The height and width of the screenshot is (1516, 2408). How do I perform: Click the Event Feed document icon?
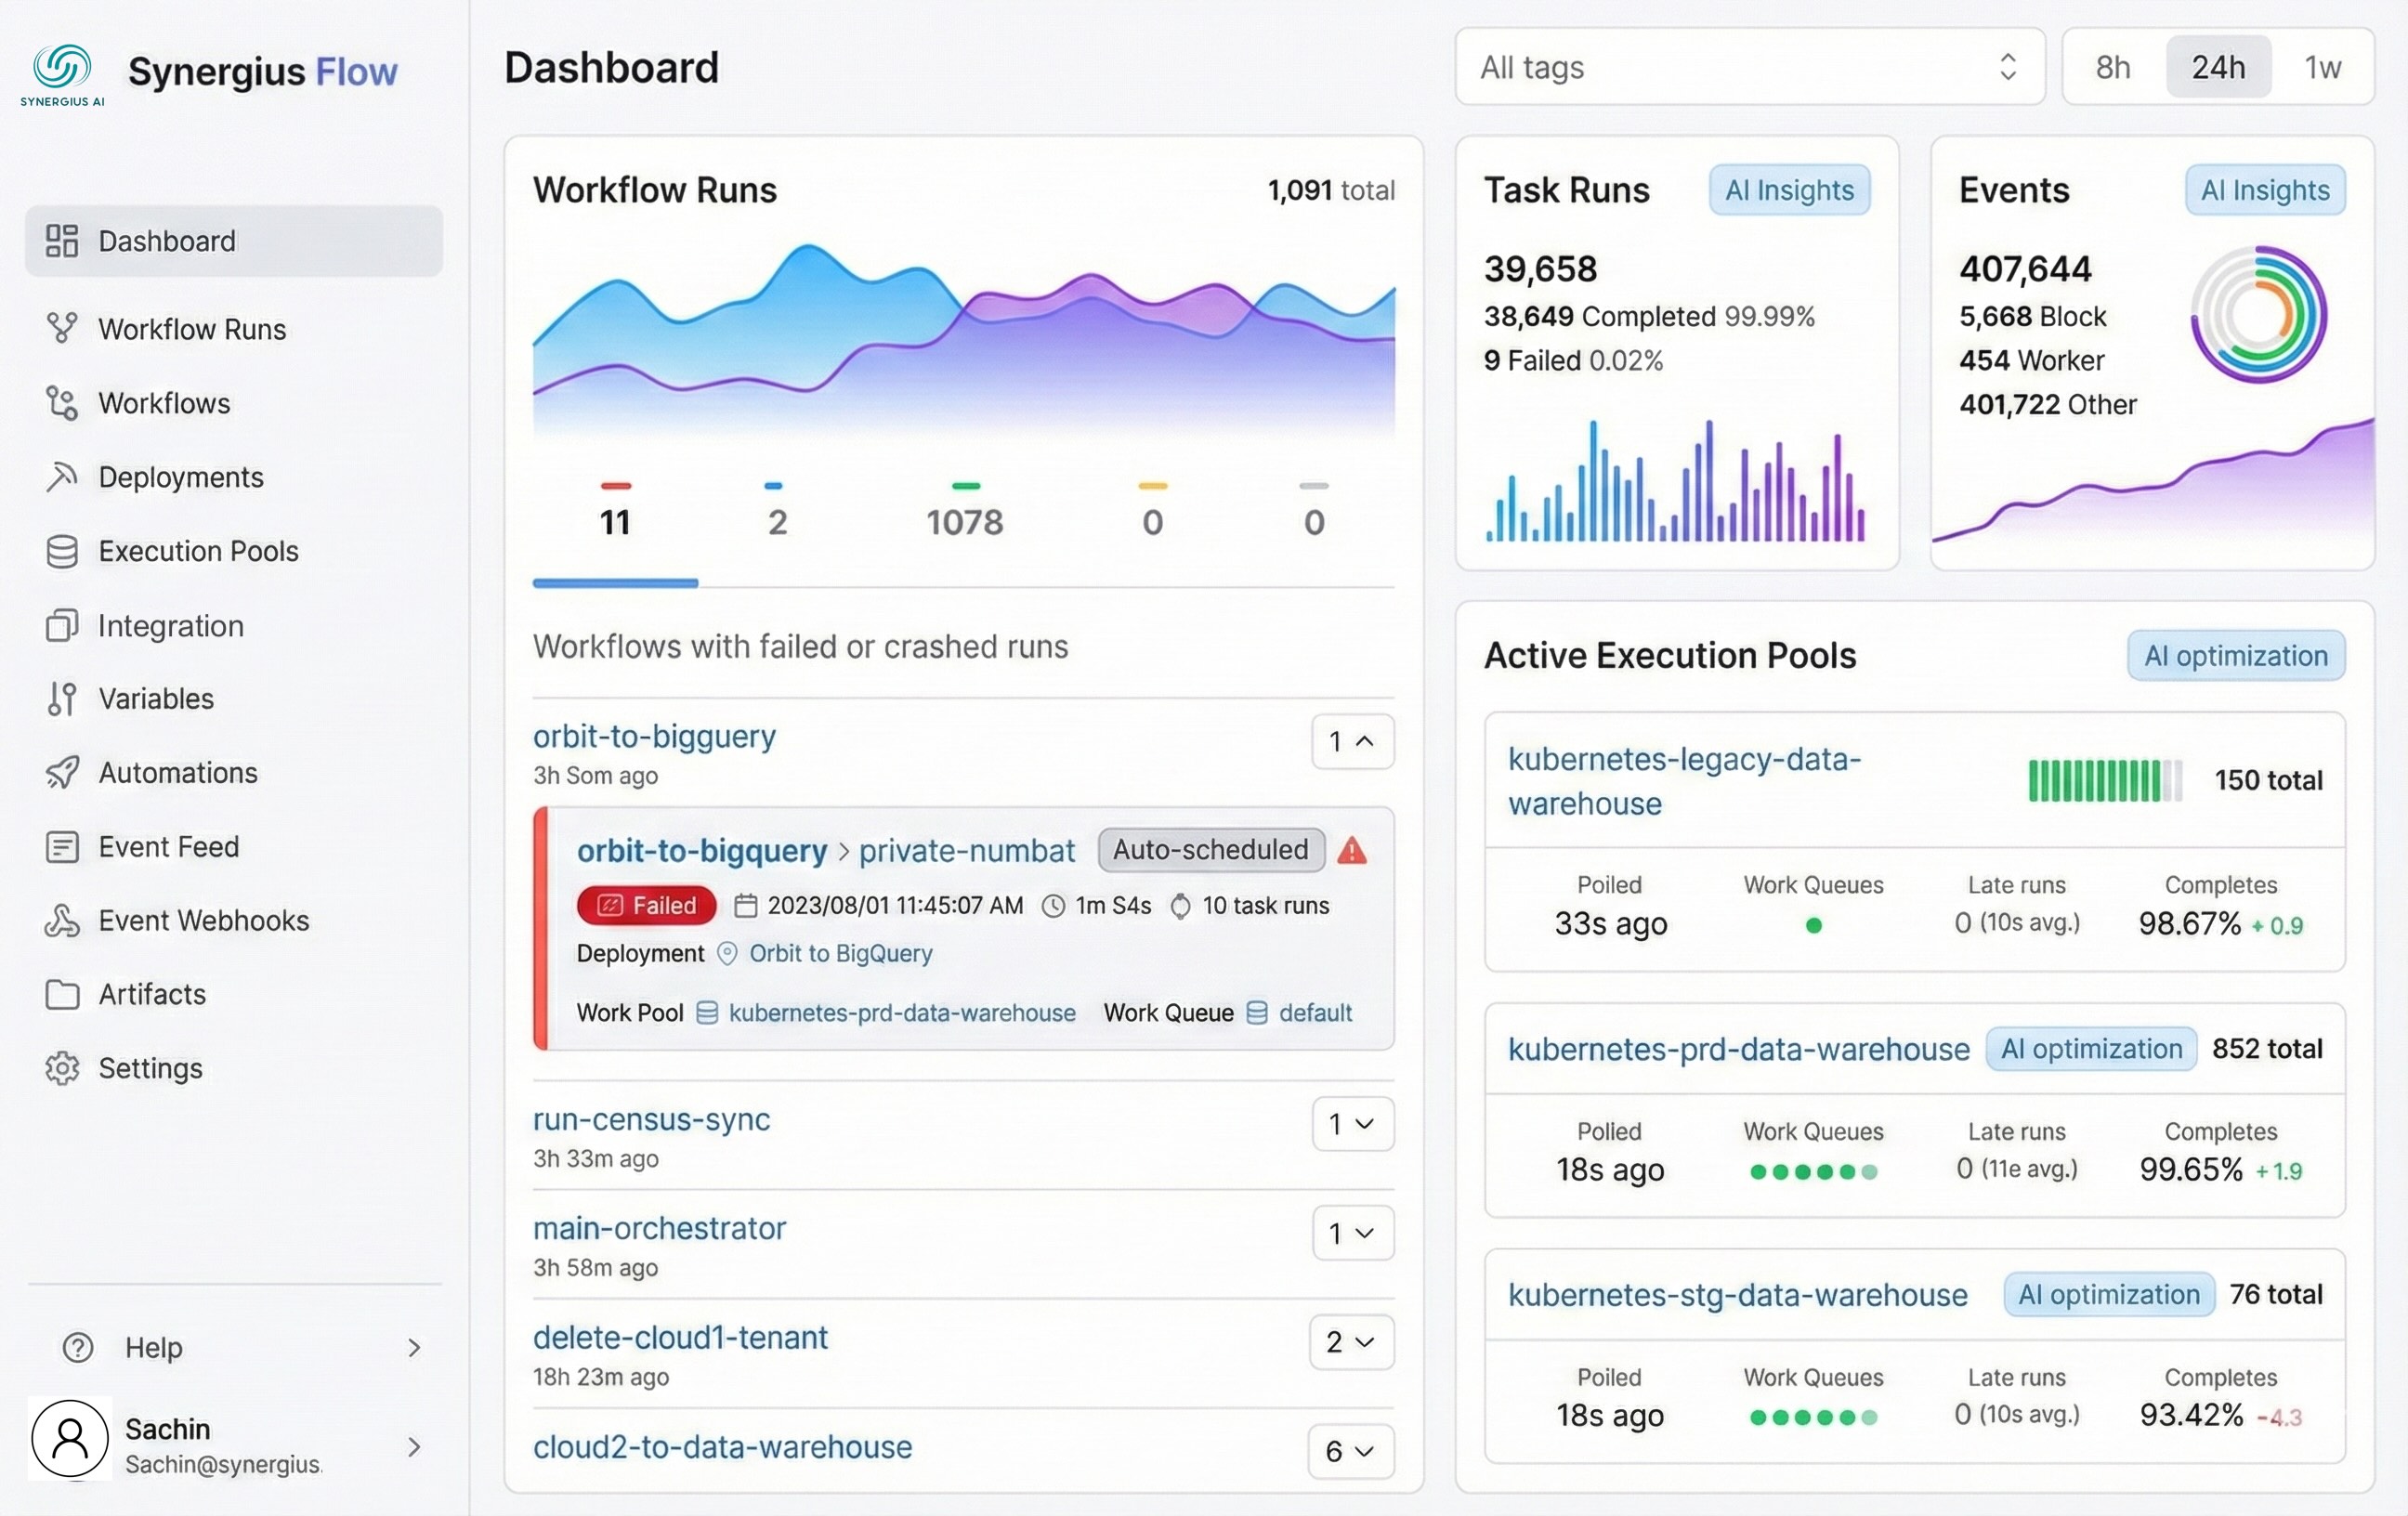click(x=62, y=846)
